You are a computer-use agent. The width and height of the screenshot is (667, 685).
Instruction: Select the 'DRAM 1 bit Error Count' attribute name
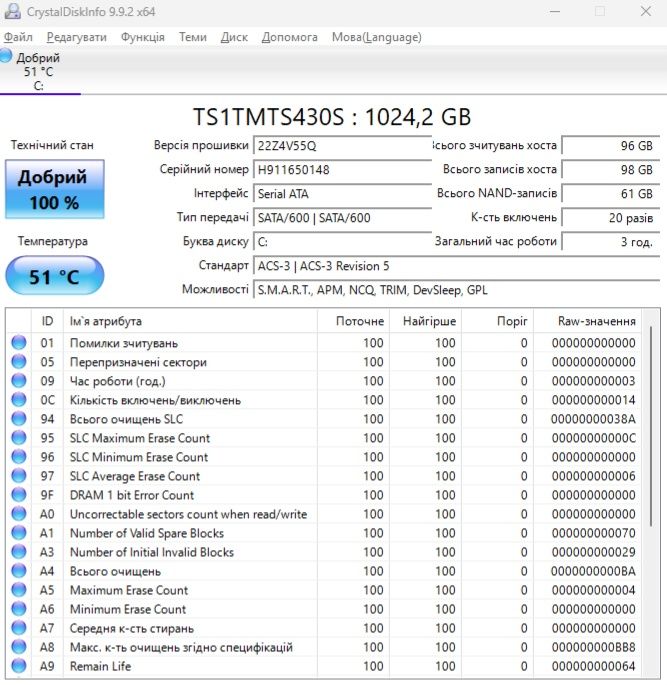[x=131, y=495]
